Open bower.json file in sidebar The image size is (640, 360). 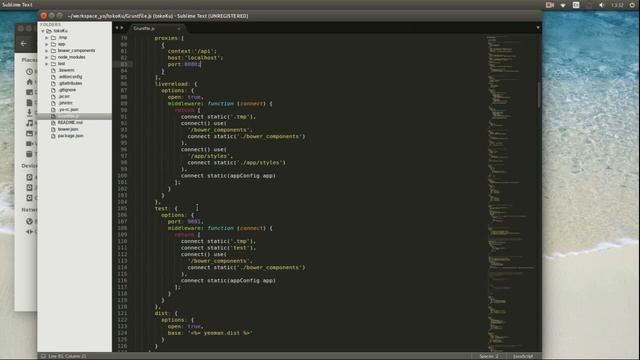click(x=68, y=129)
